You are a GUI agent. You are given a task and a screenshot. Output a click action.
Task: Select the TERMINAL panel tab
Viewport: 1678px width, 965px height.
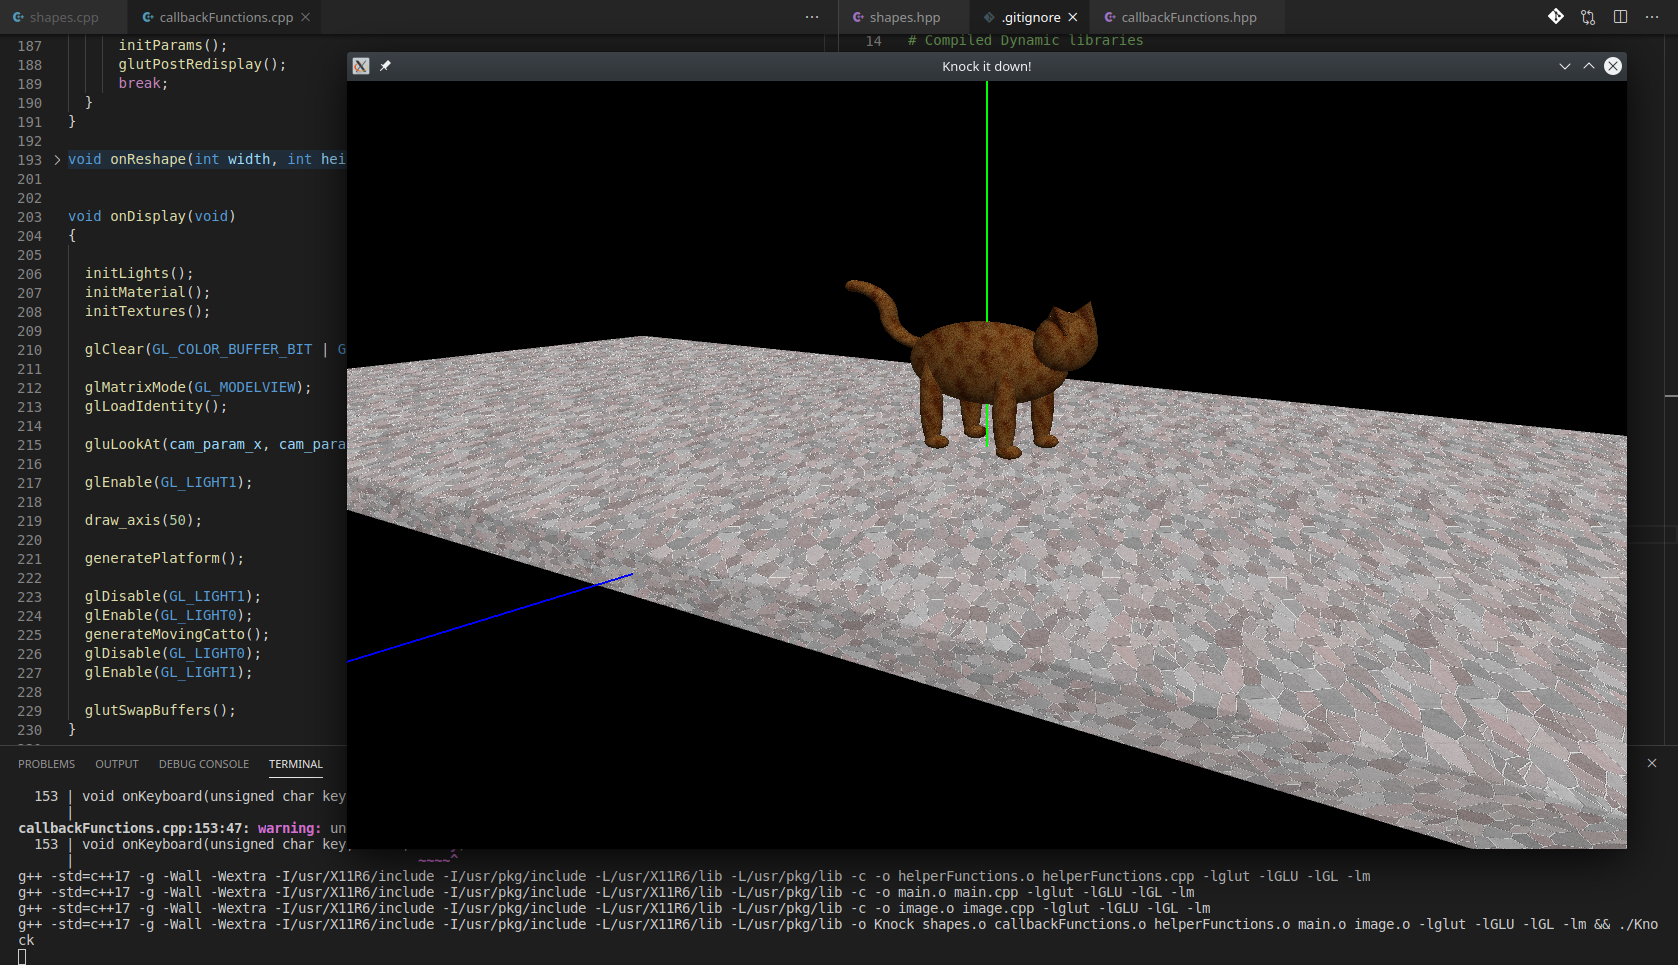296,764
